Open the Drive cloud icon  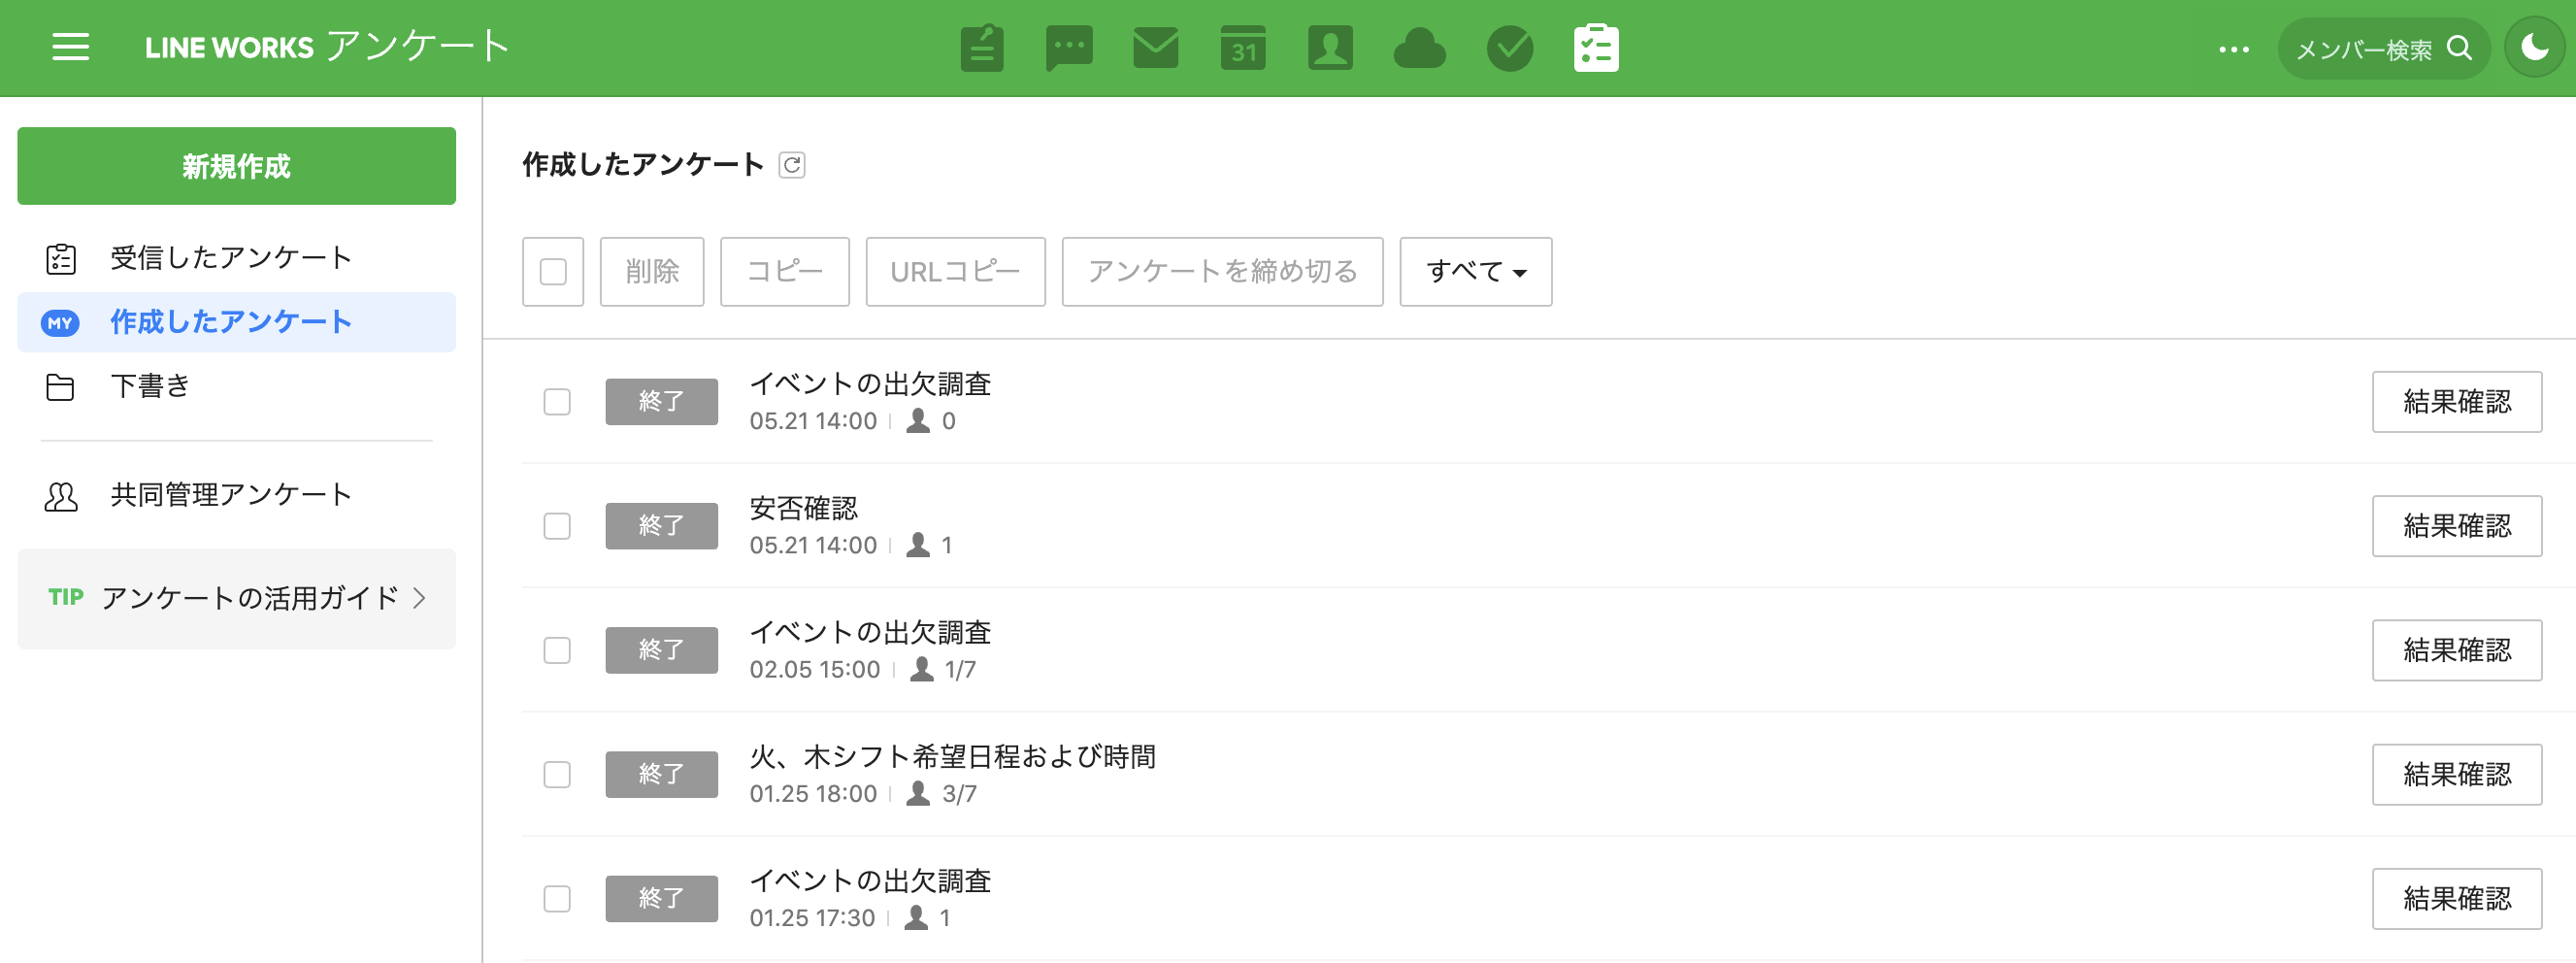[1419, 48]
